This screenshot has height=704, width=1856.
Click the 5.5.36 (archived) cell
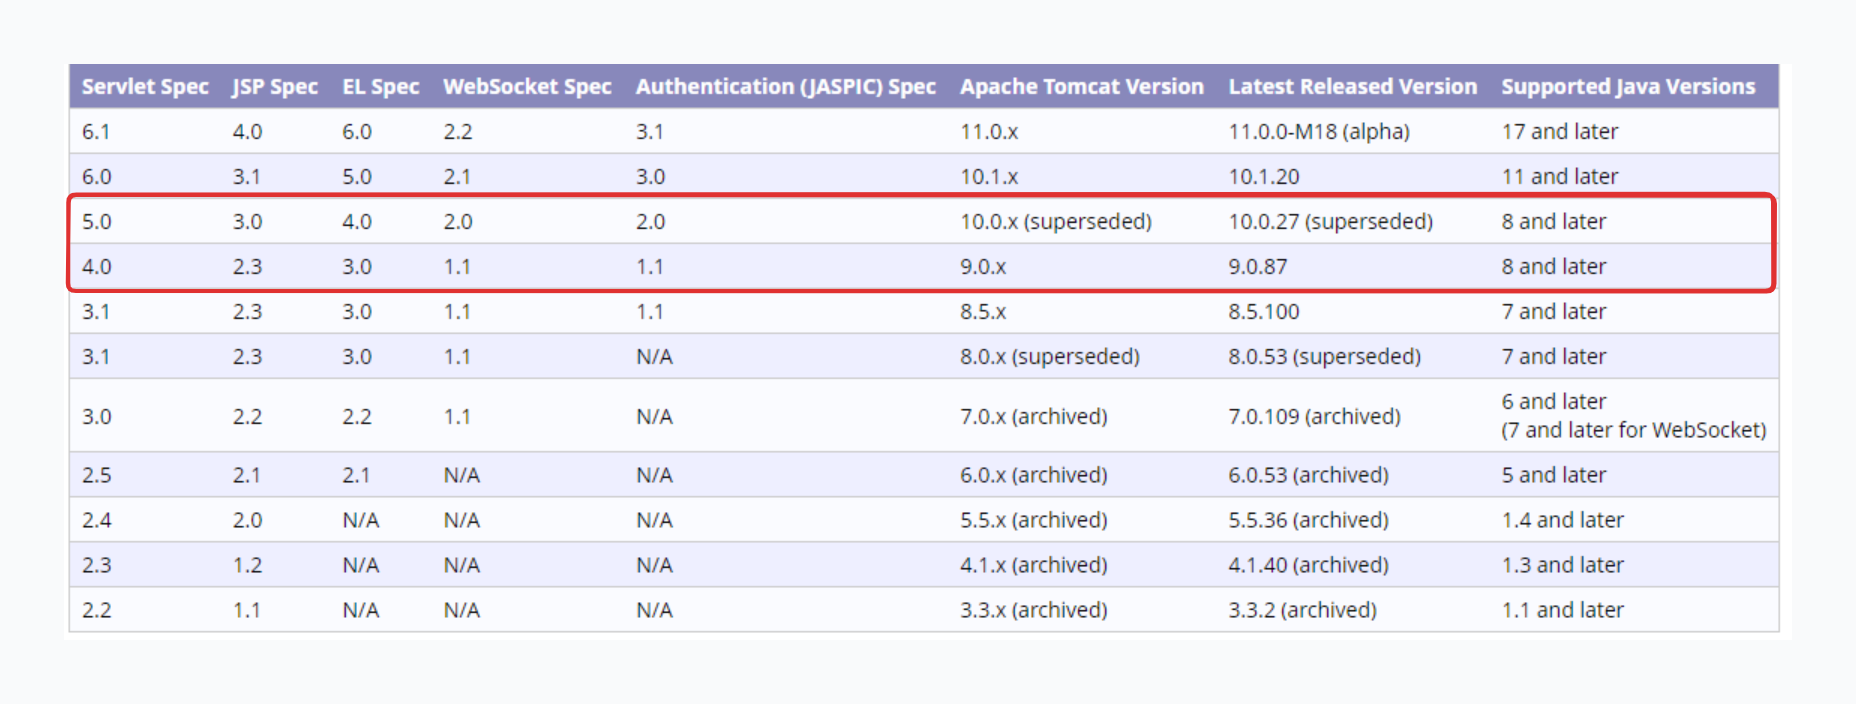[x=1309, y=520]
